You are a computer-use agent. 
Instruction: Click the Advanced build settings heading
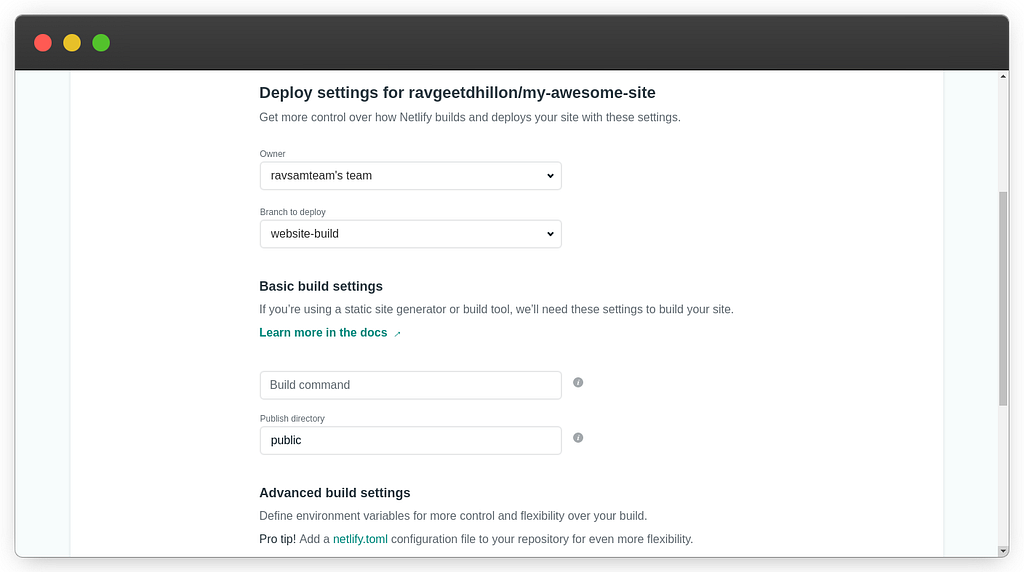(334, 493)
